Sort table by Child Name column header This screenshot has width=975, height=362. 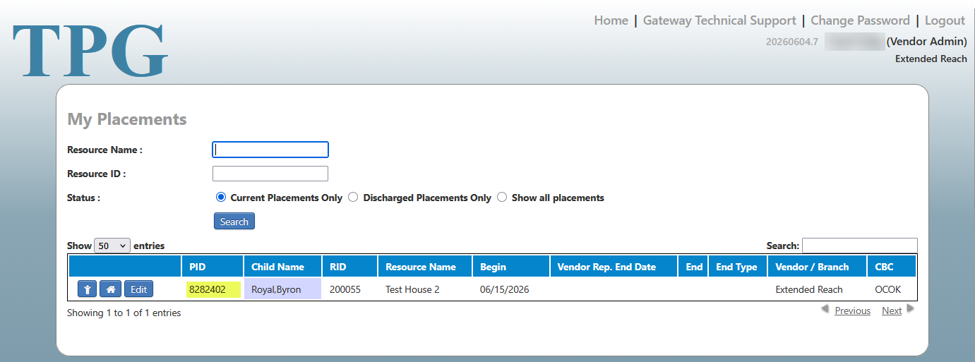283,267
